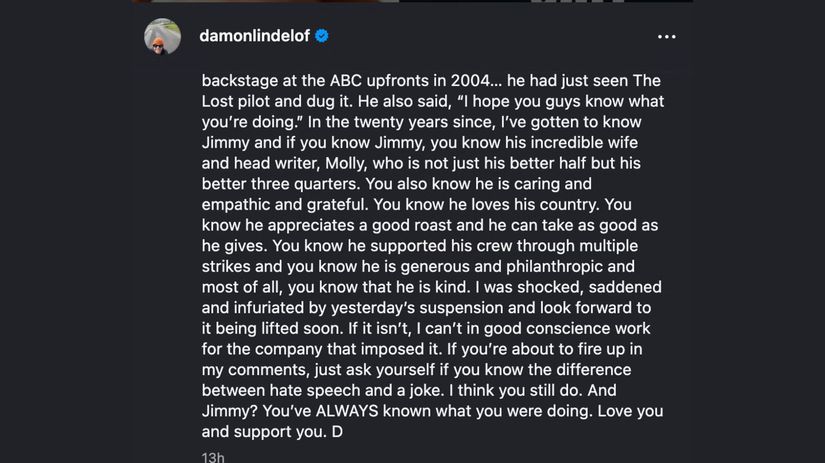Open damonlindelof's profile picture
825x463 pixels.
click(163, 37)
